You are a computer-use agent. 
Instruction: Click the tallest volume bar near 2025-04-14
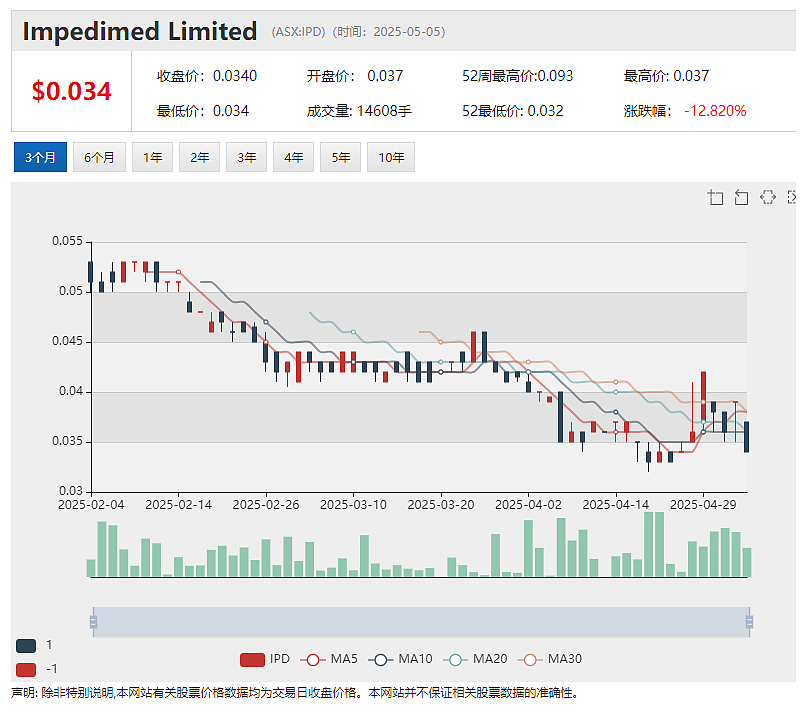[x=649, y=544]
